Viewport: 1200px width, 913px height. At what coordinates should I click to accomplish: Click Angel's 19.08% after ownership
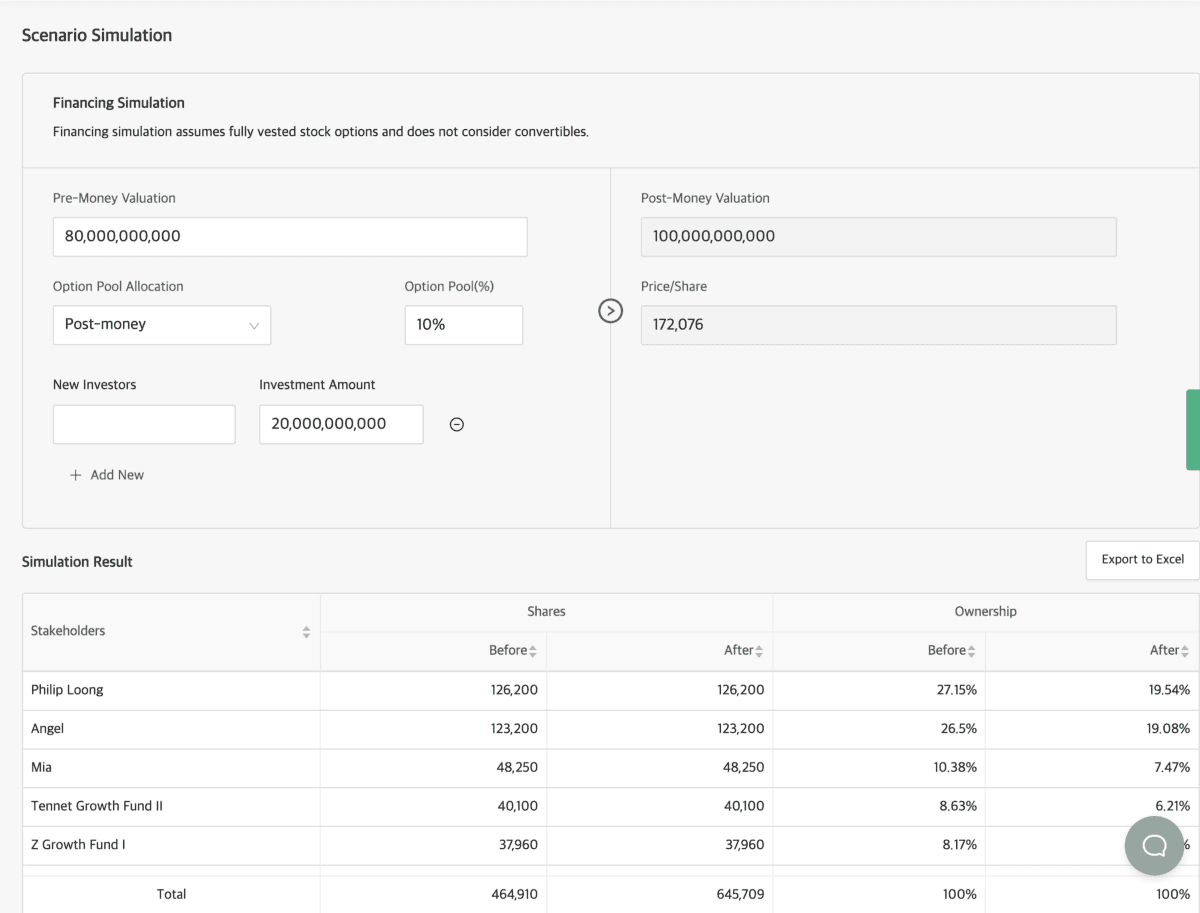click(1168, 730)
